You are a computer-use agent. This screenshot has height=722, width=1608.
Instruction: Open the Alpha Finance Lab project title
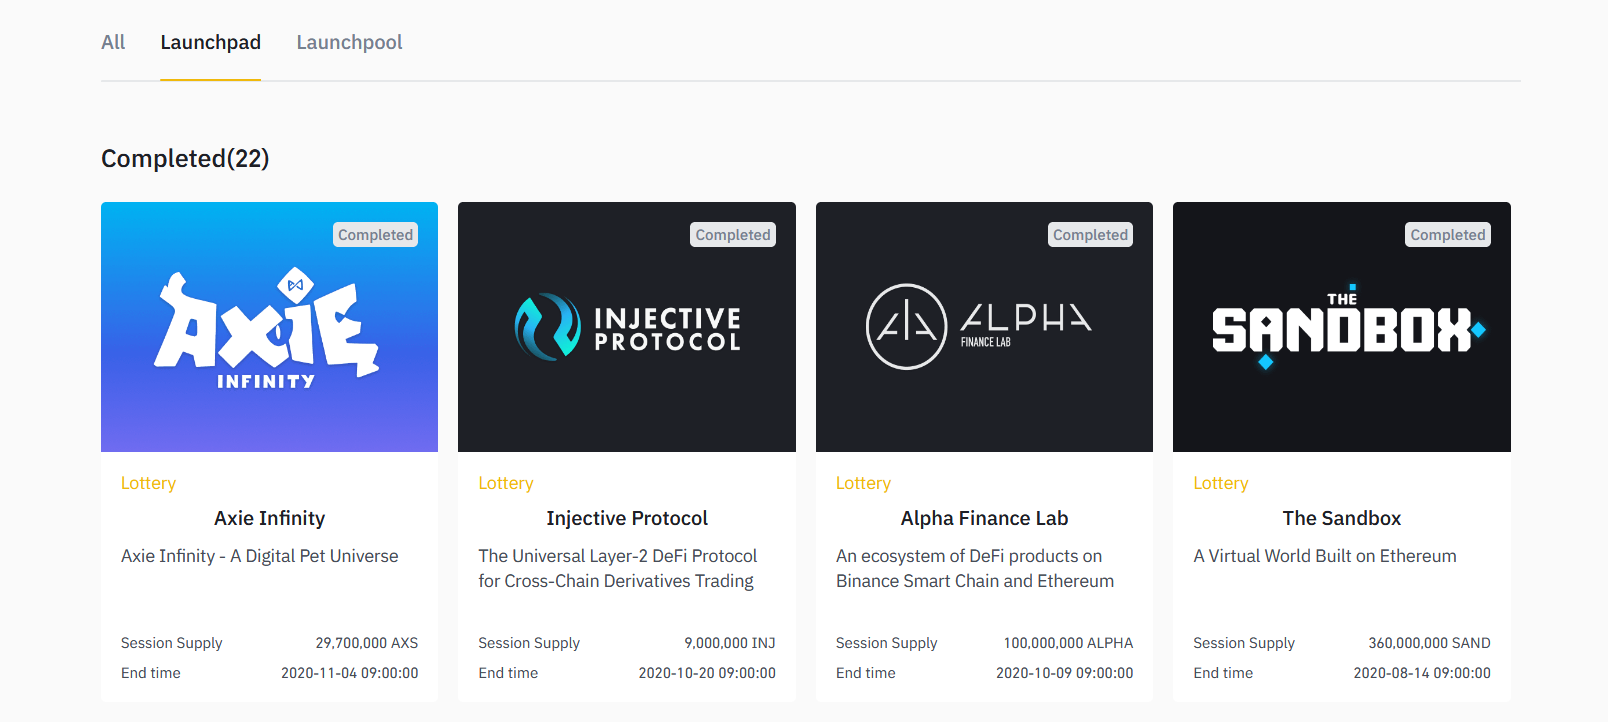984,518
